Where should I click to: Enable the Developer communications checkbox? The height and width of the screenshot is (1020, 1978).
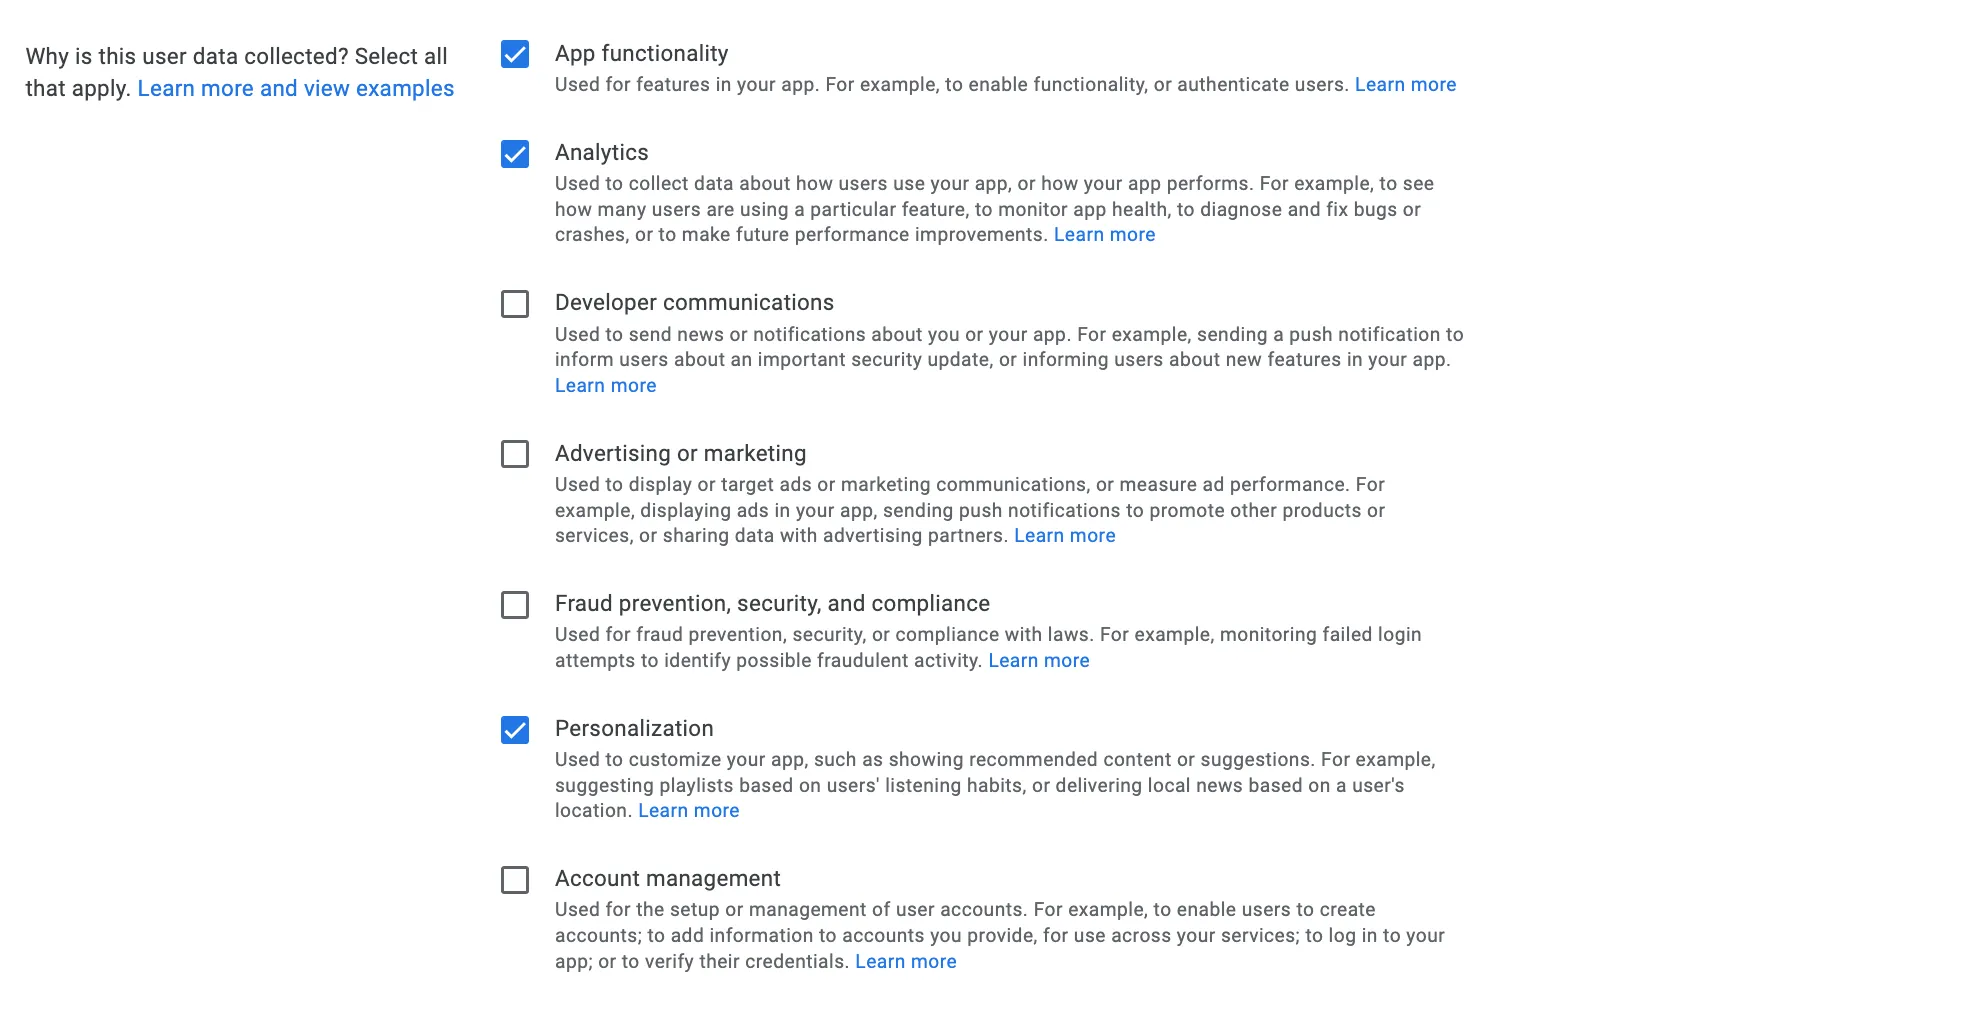tap(515, 304)
